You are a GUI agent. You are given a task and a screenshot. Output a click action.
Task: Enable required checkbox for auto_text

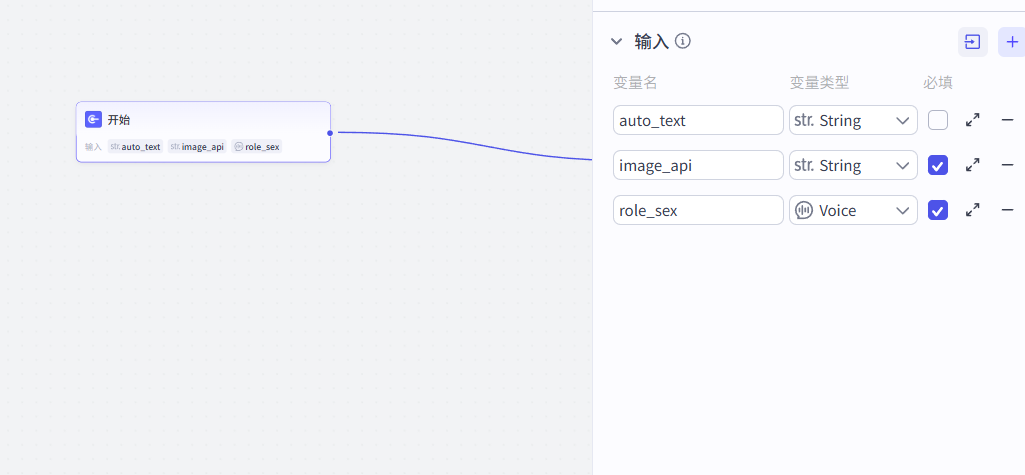(937, 120)
